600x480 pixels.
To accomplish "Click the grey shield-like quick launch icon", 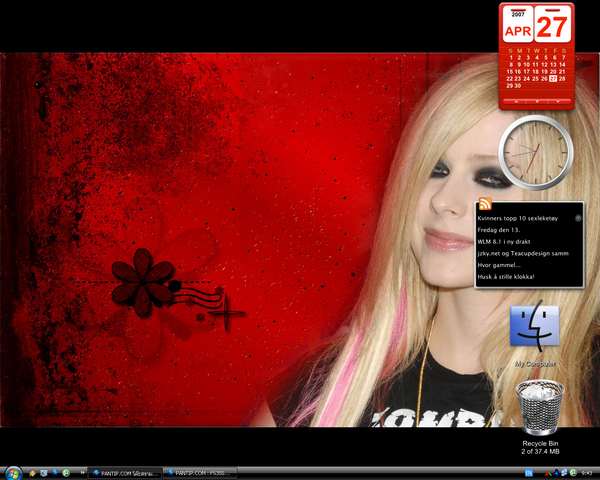I will [44, 473].
